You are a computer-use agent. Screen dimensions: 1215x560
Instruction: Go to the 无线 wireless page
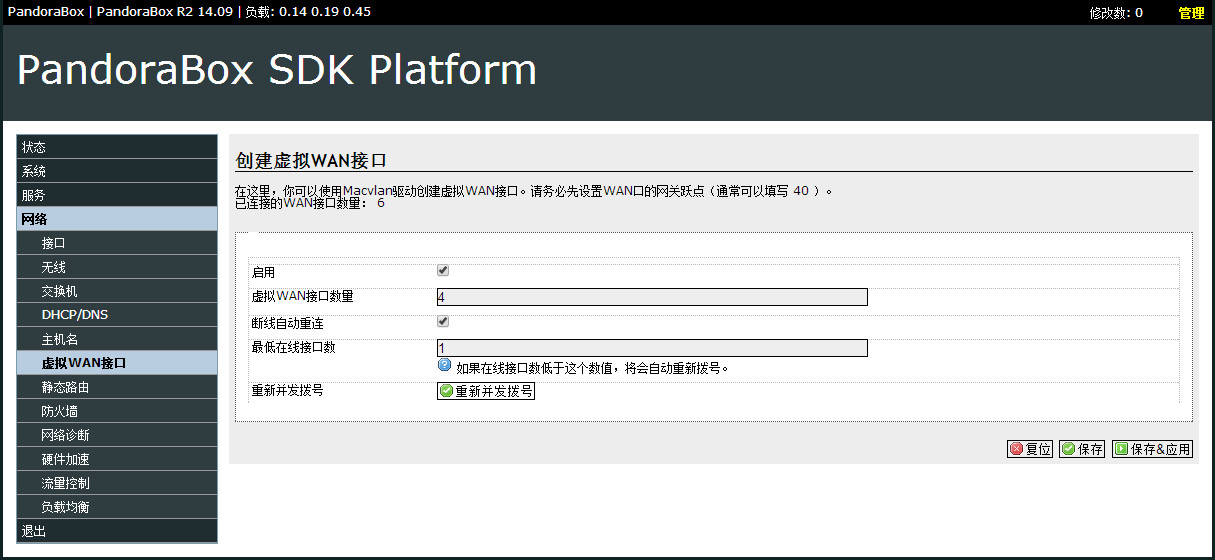click(x=117, y=267)
